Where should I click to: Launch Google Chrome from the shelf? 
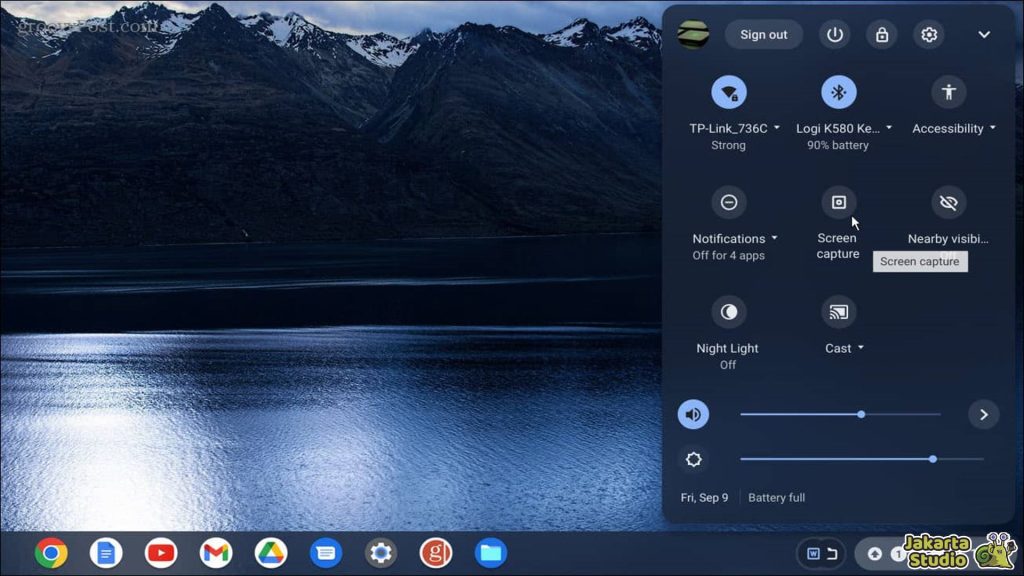point(51,552)
